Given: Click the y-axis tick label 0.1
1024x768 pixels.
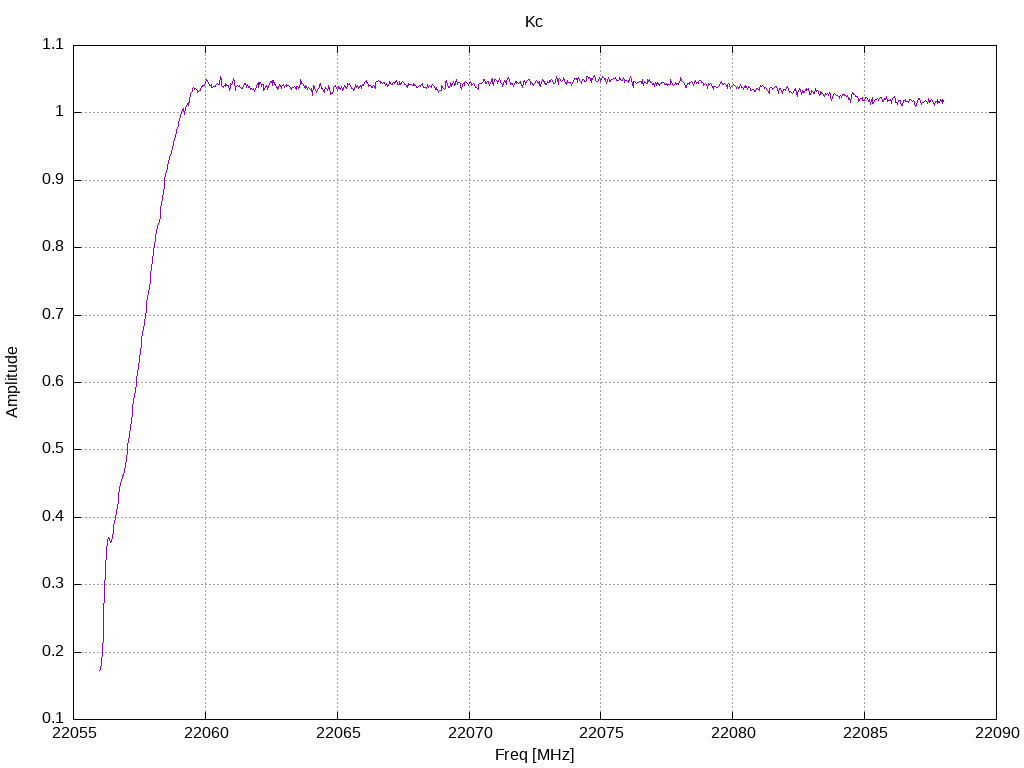Looking at the screenshot, I should tap(53, 719).
